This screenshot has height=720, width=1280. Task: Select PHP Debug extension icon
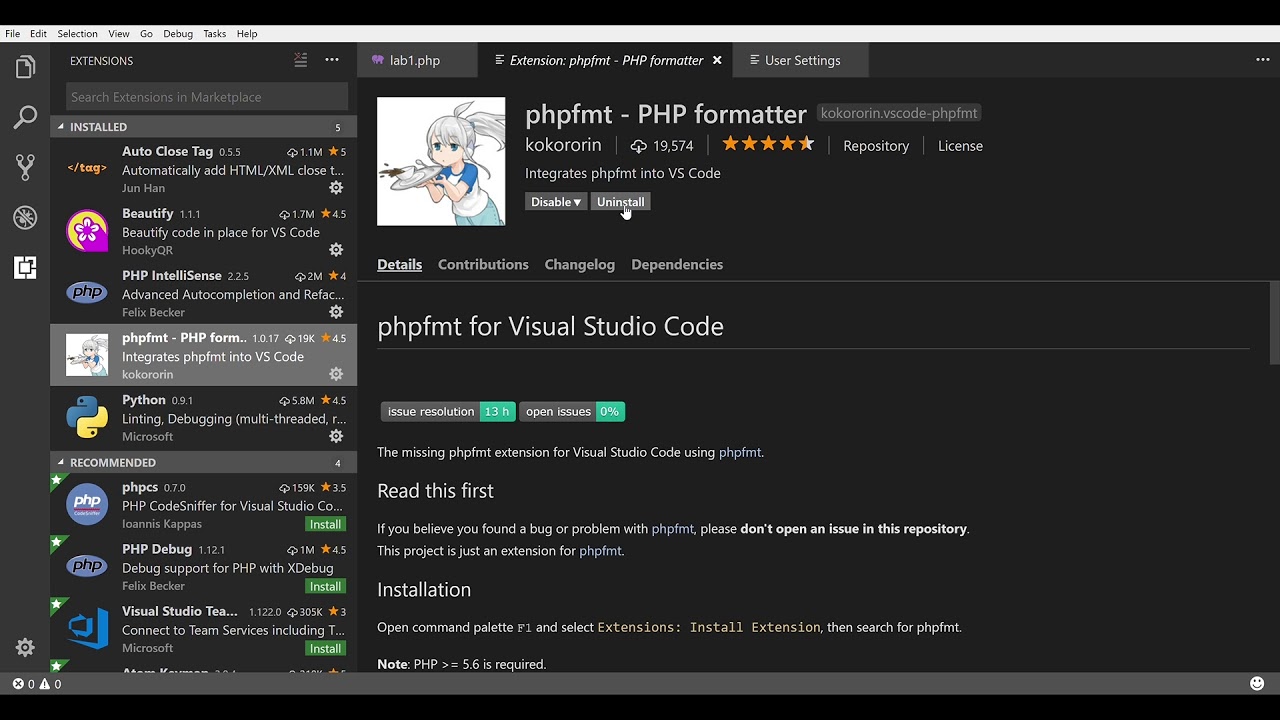pyautogui.click(x=87, y=566)
